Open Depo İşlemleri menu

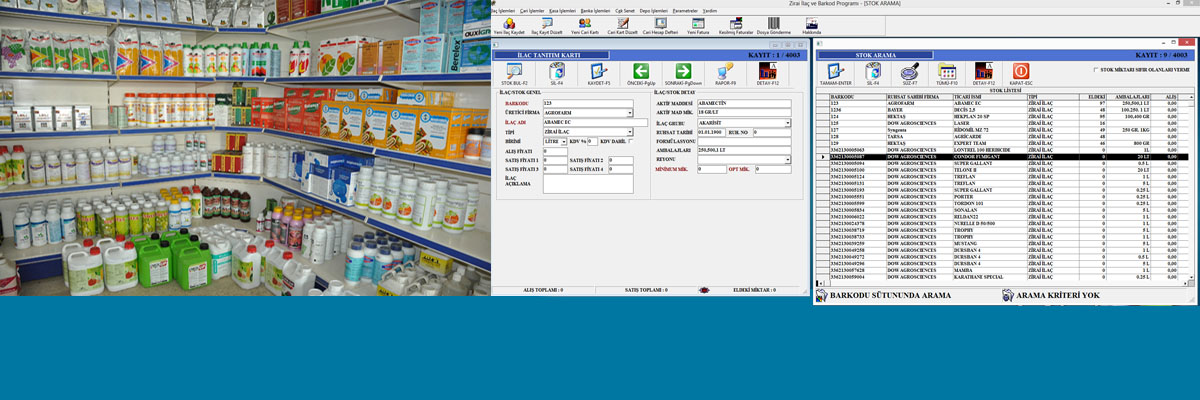[652, 10]
